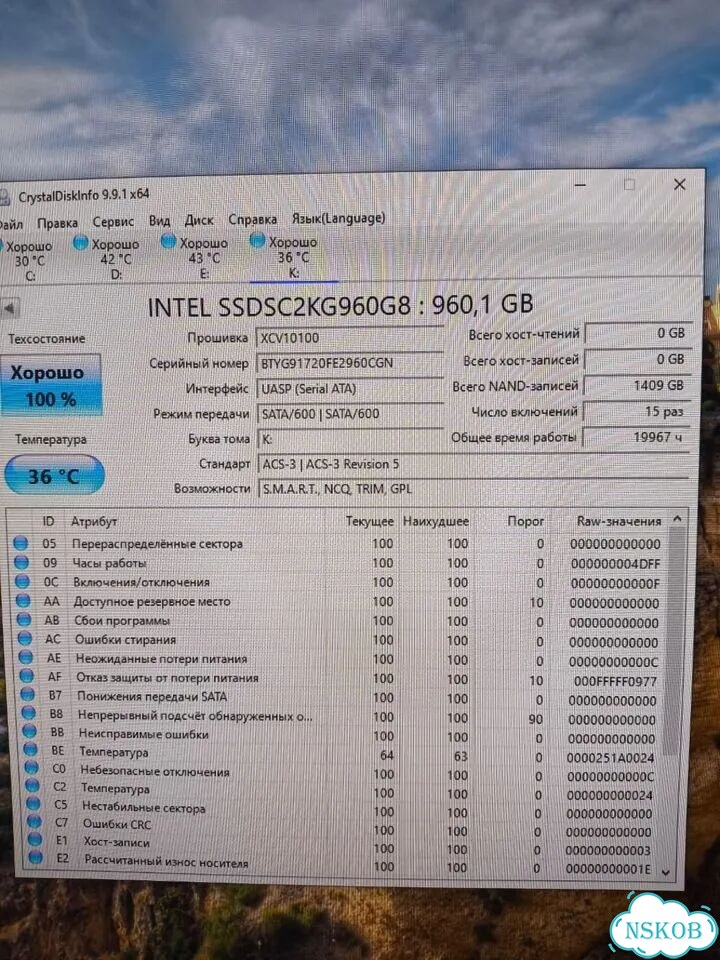
Task: Click the attribute list vertical scrollbar thumb
Action: [x=672, y=640]
